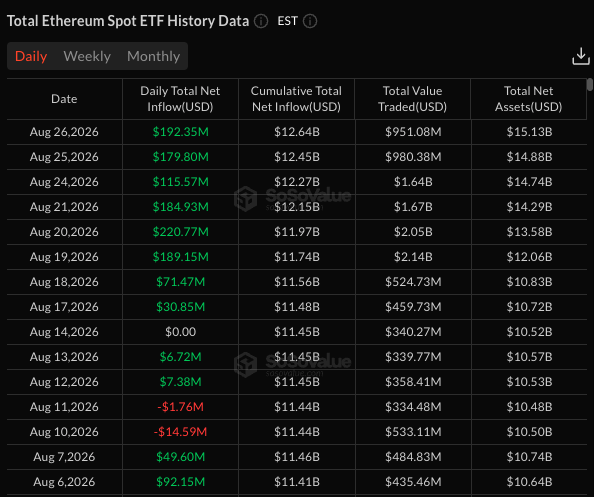This screenshot has height=497, width=594.
Task: Select the Aug 25,2026 date cell
Action: pos(64,157)
